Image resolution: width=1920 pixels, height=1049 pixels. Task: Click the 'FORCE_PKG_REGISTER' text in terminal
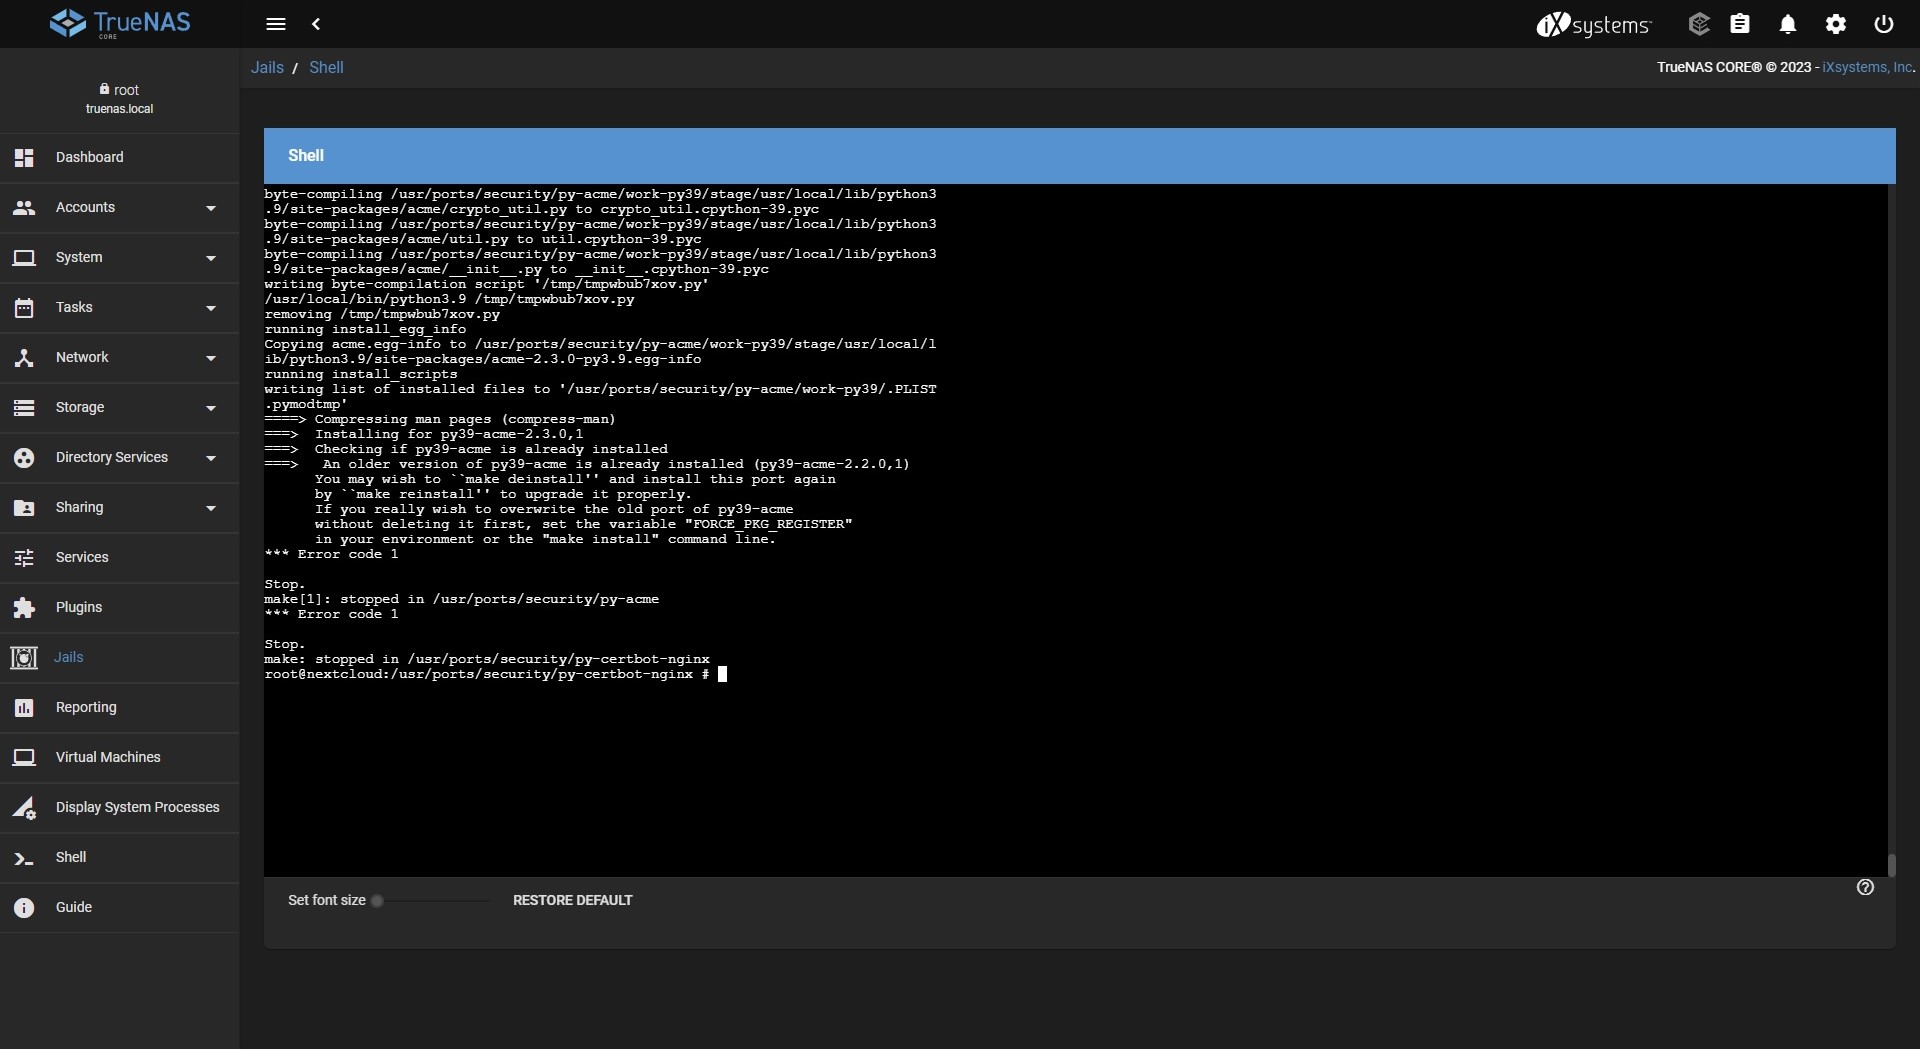click(768, 524)
